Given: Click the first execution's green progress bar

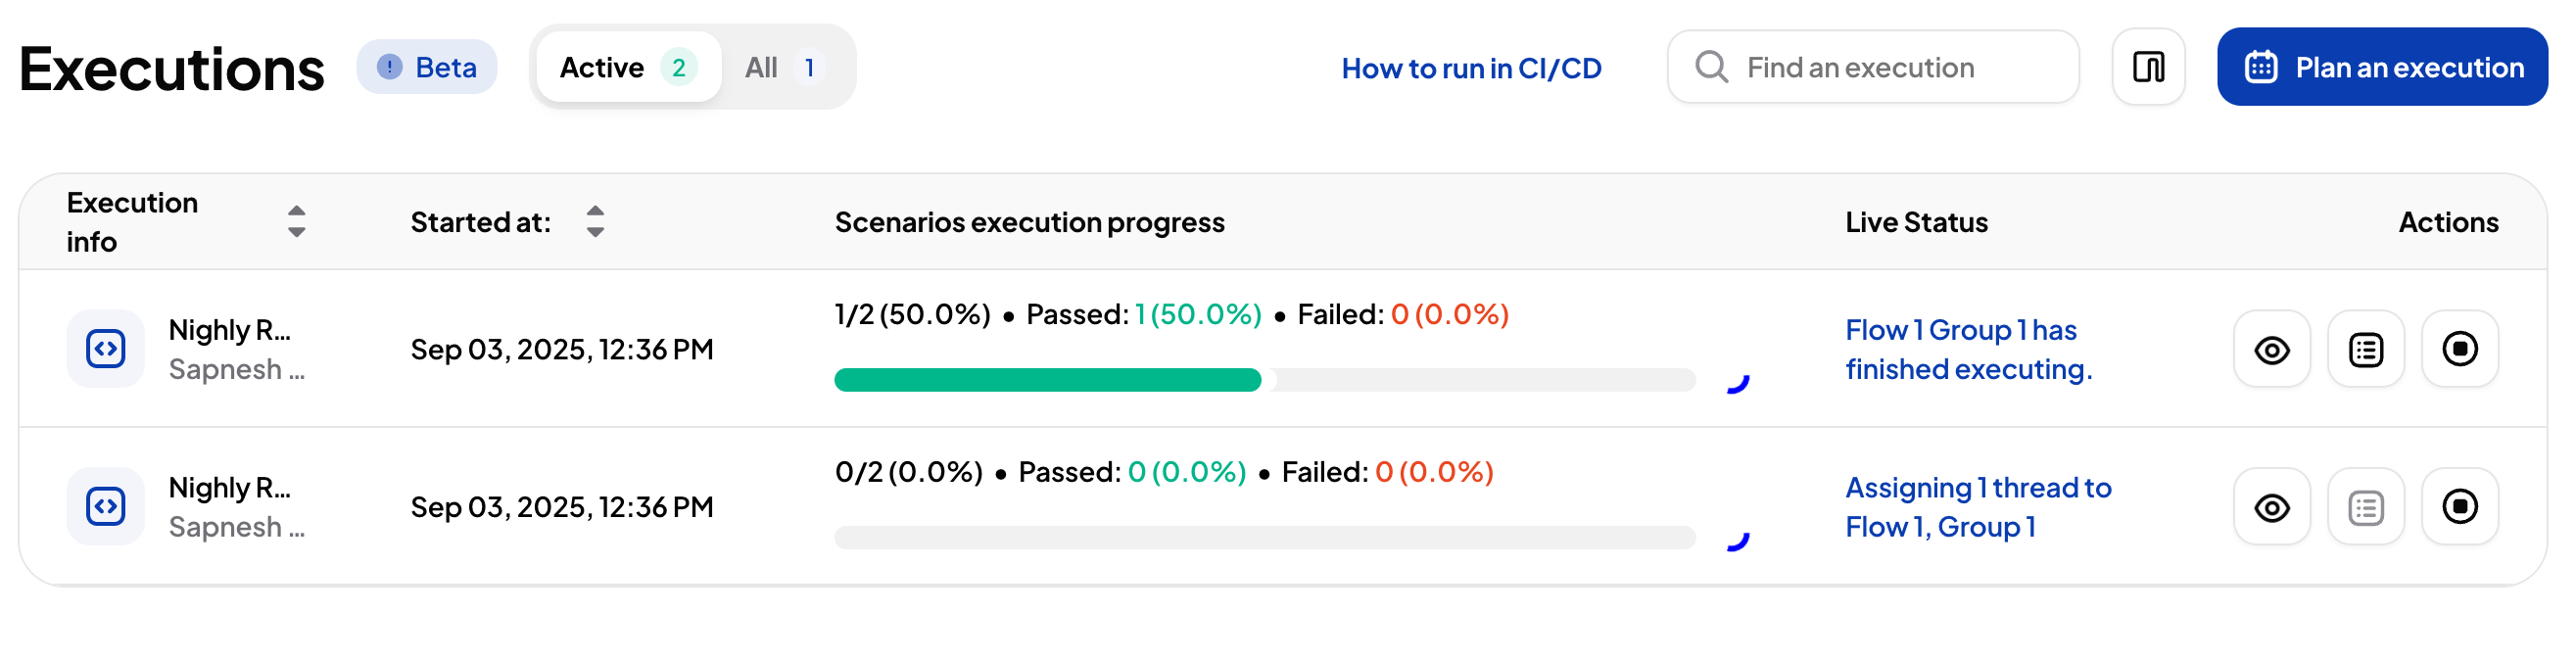Looking at the screenshot, I should click(x=1047, y=380).
